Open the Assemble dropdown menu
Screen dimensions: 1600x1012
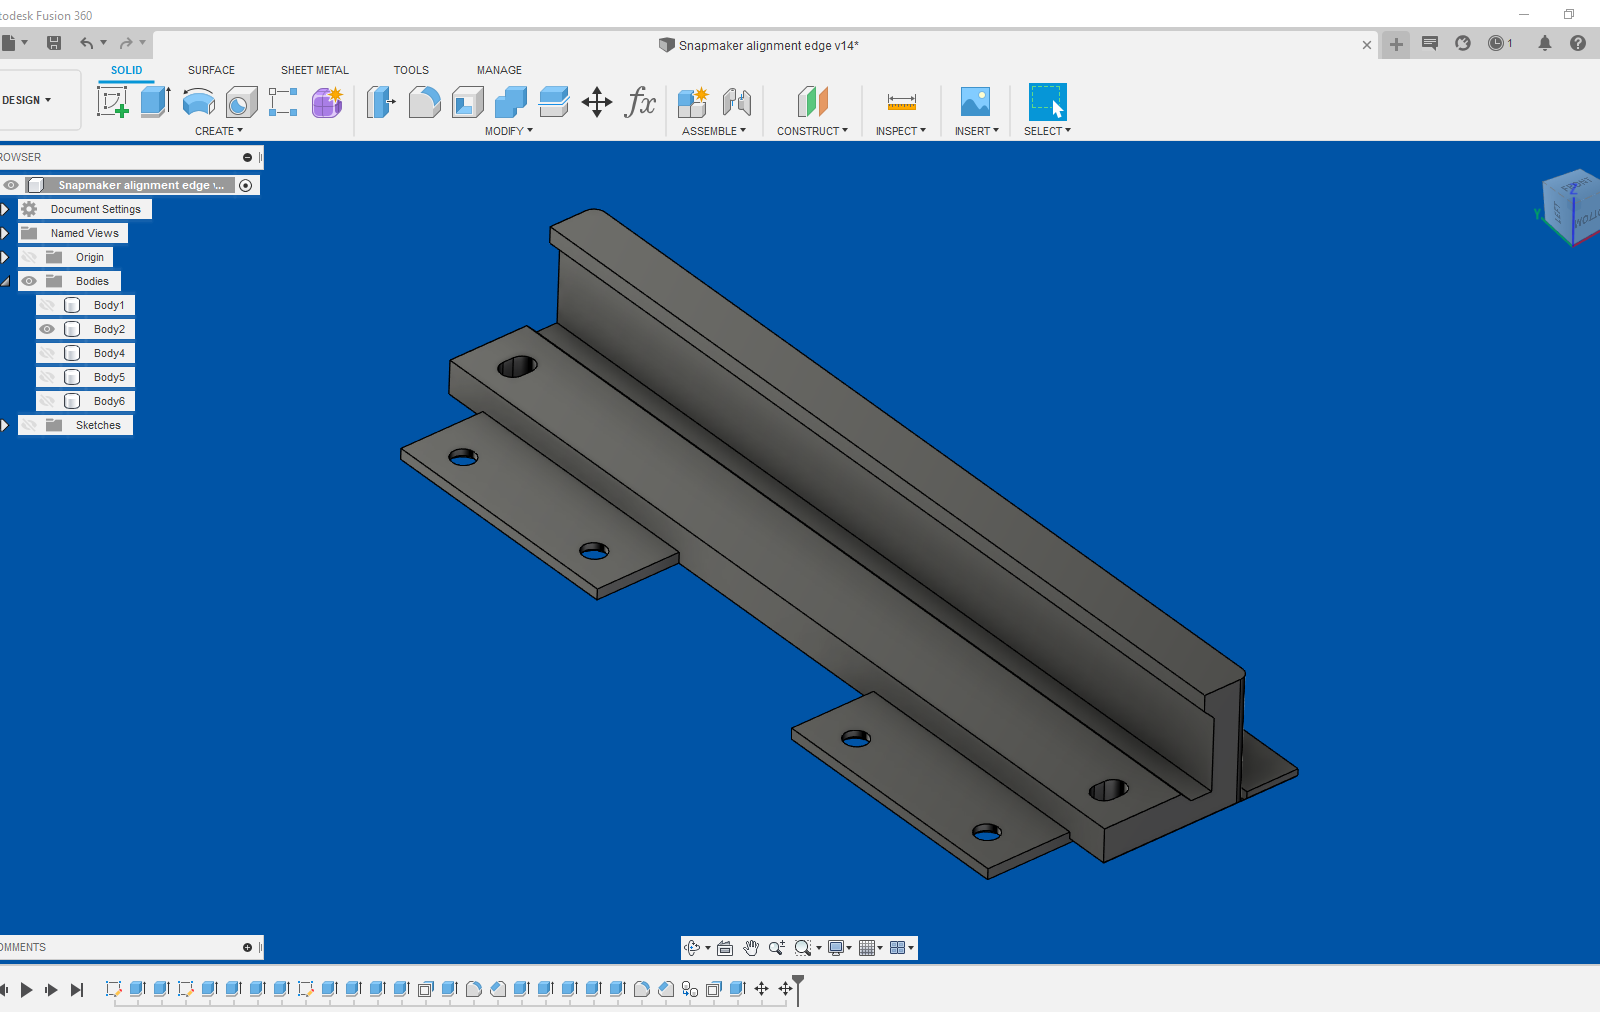click(714, 131)
